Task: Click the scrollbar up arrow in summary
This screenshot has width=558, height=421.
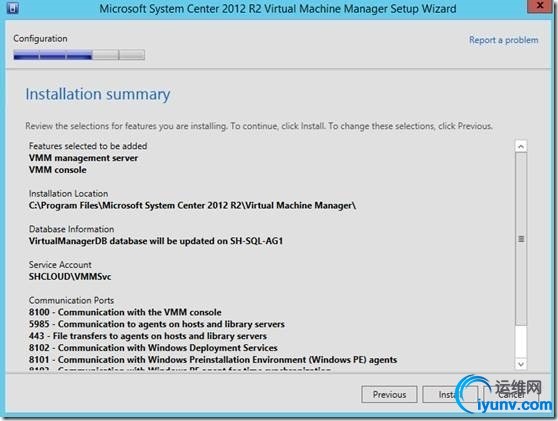Action: coord(521,146)
